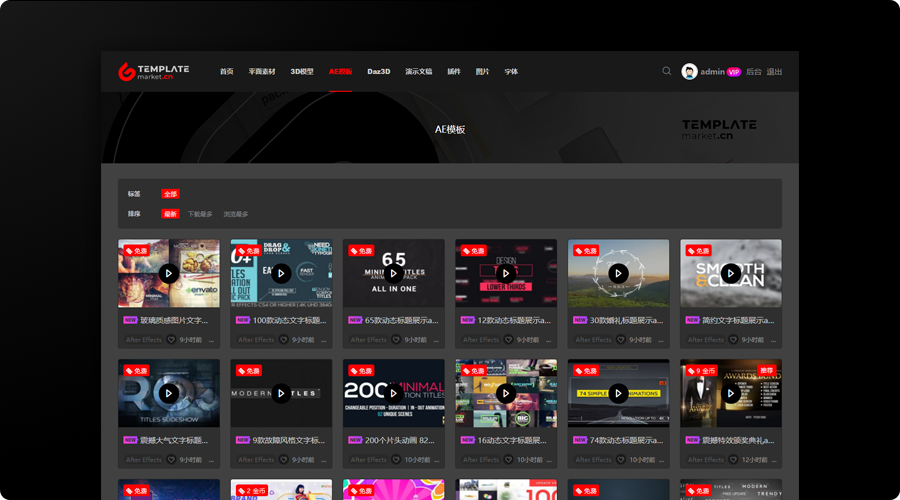Play preview of 震撼大气文字标题 template
Image resolution: width=900 pixels, height=500 pixels.
(169, 393)
